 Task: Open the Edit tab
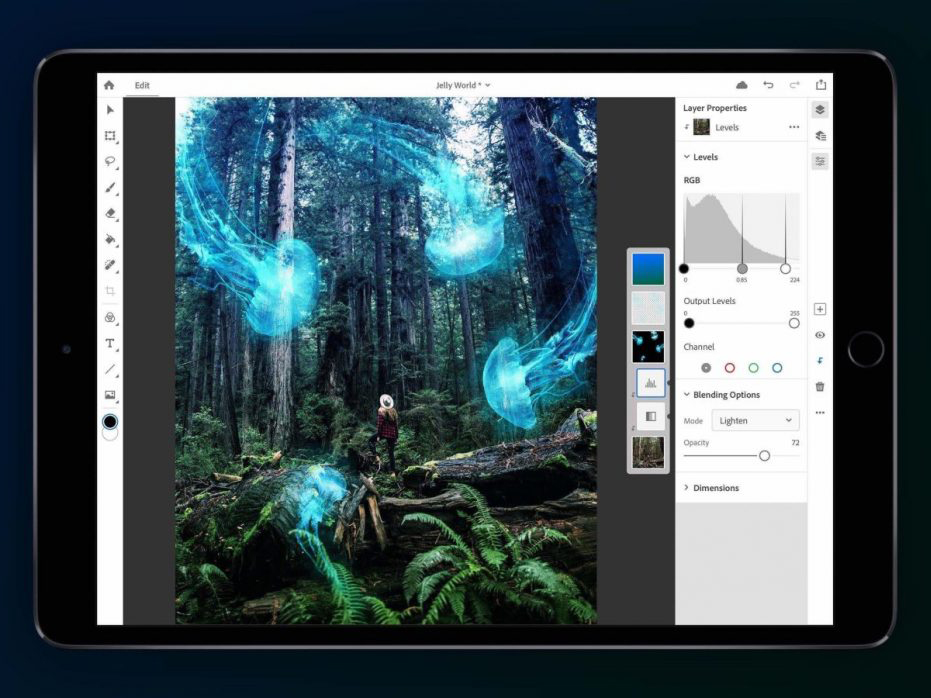[x=142, y=85]
